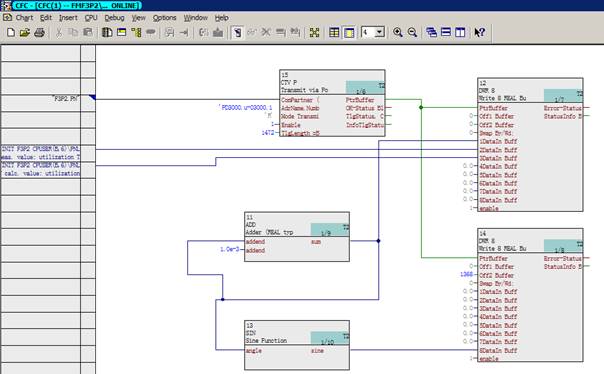Toggle the sheet view button
Image resolution: width=604 pixels, height=374 pixels.
[349, 32]
